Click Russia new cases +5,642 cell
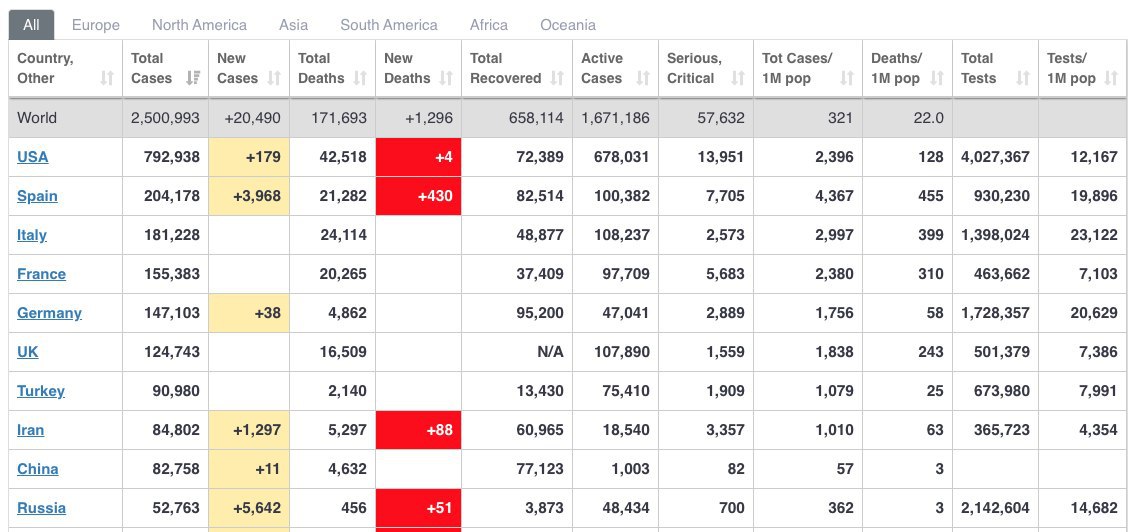Image resolution: width=1134 pixels, height=532 pixels. [249, 508]
